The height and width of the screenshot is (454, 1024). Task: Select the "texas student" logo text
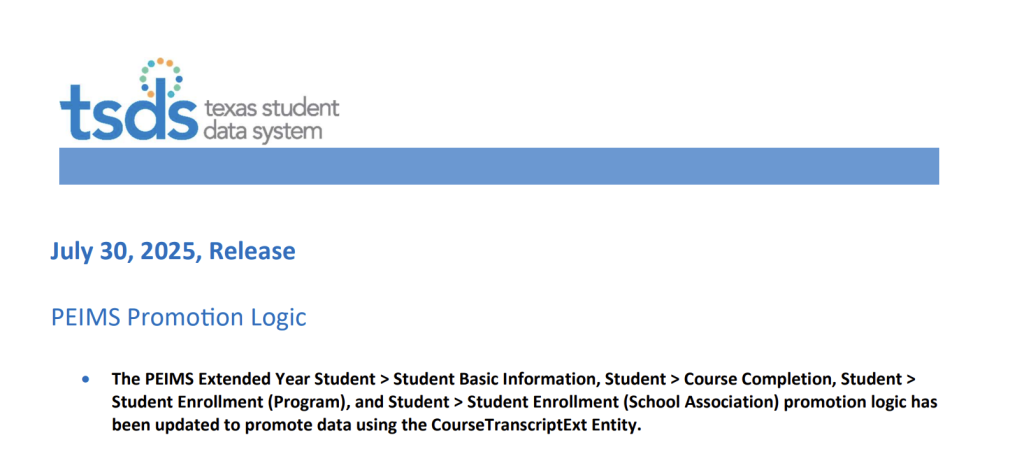(272, 108)
